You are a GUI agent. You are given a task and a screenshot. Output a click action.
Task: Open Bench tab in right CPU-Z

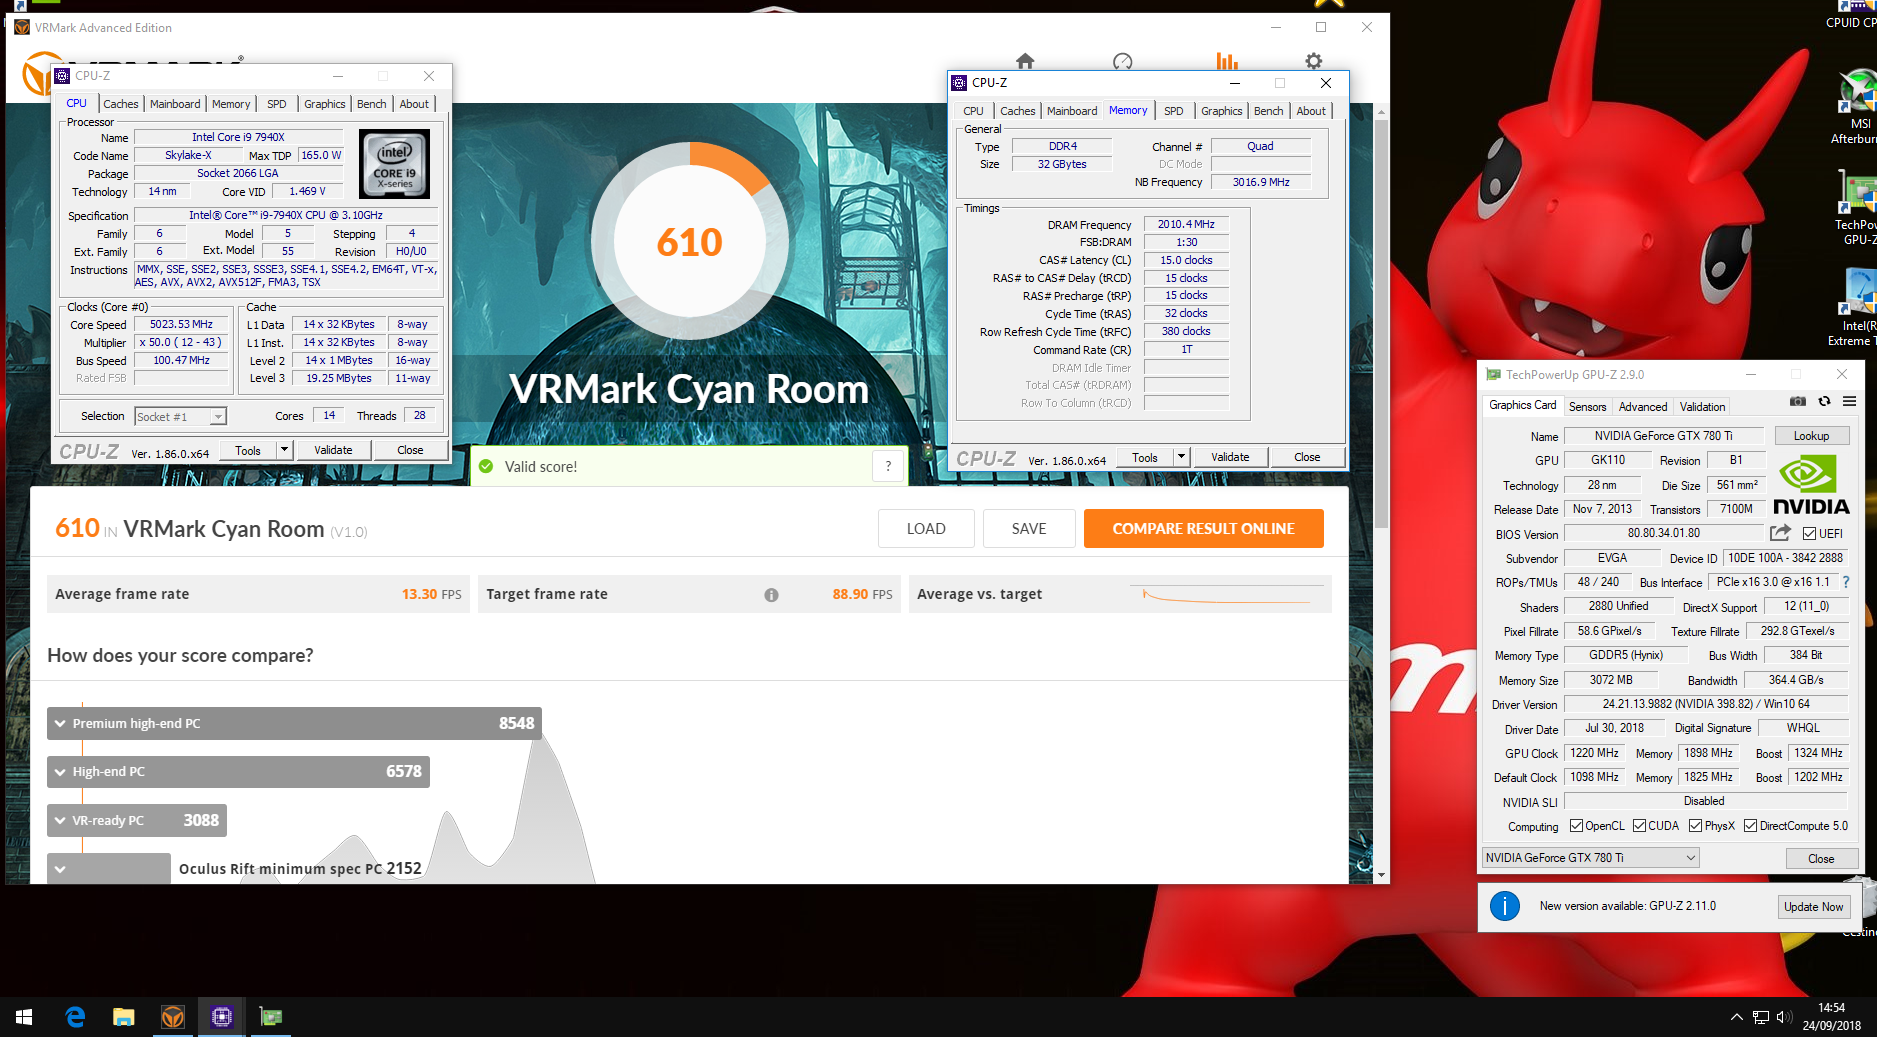(x=1268, y=111)
